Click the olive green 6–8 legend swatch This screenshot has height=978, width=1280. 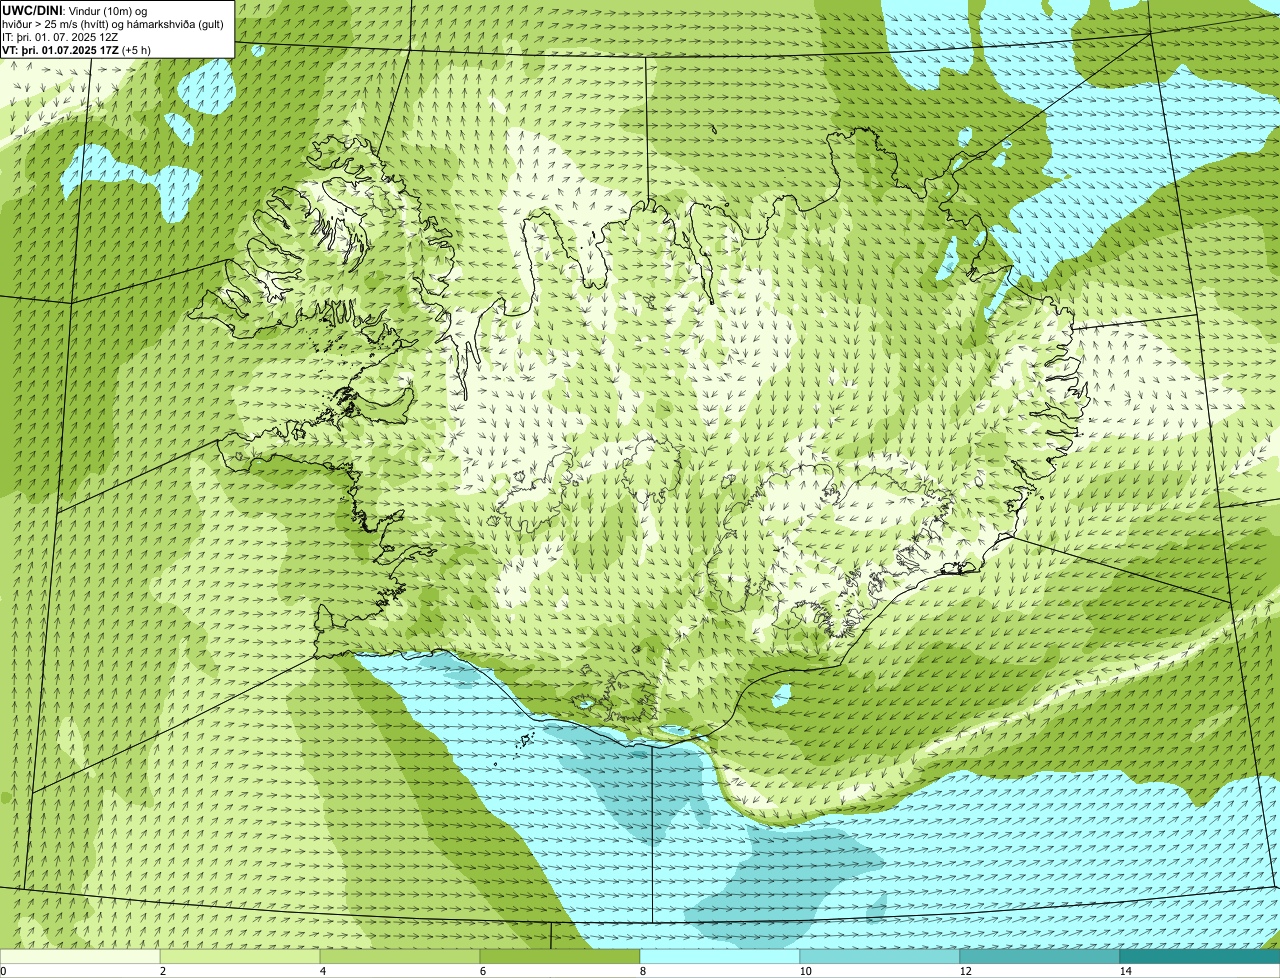coord(560,957)
